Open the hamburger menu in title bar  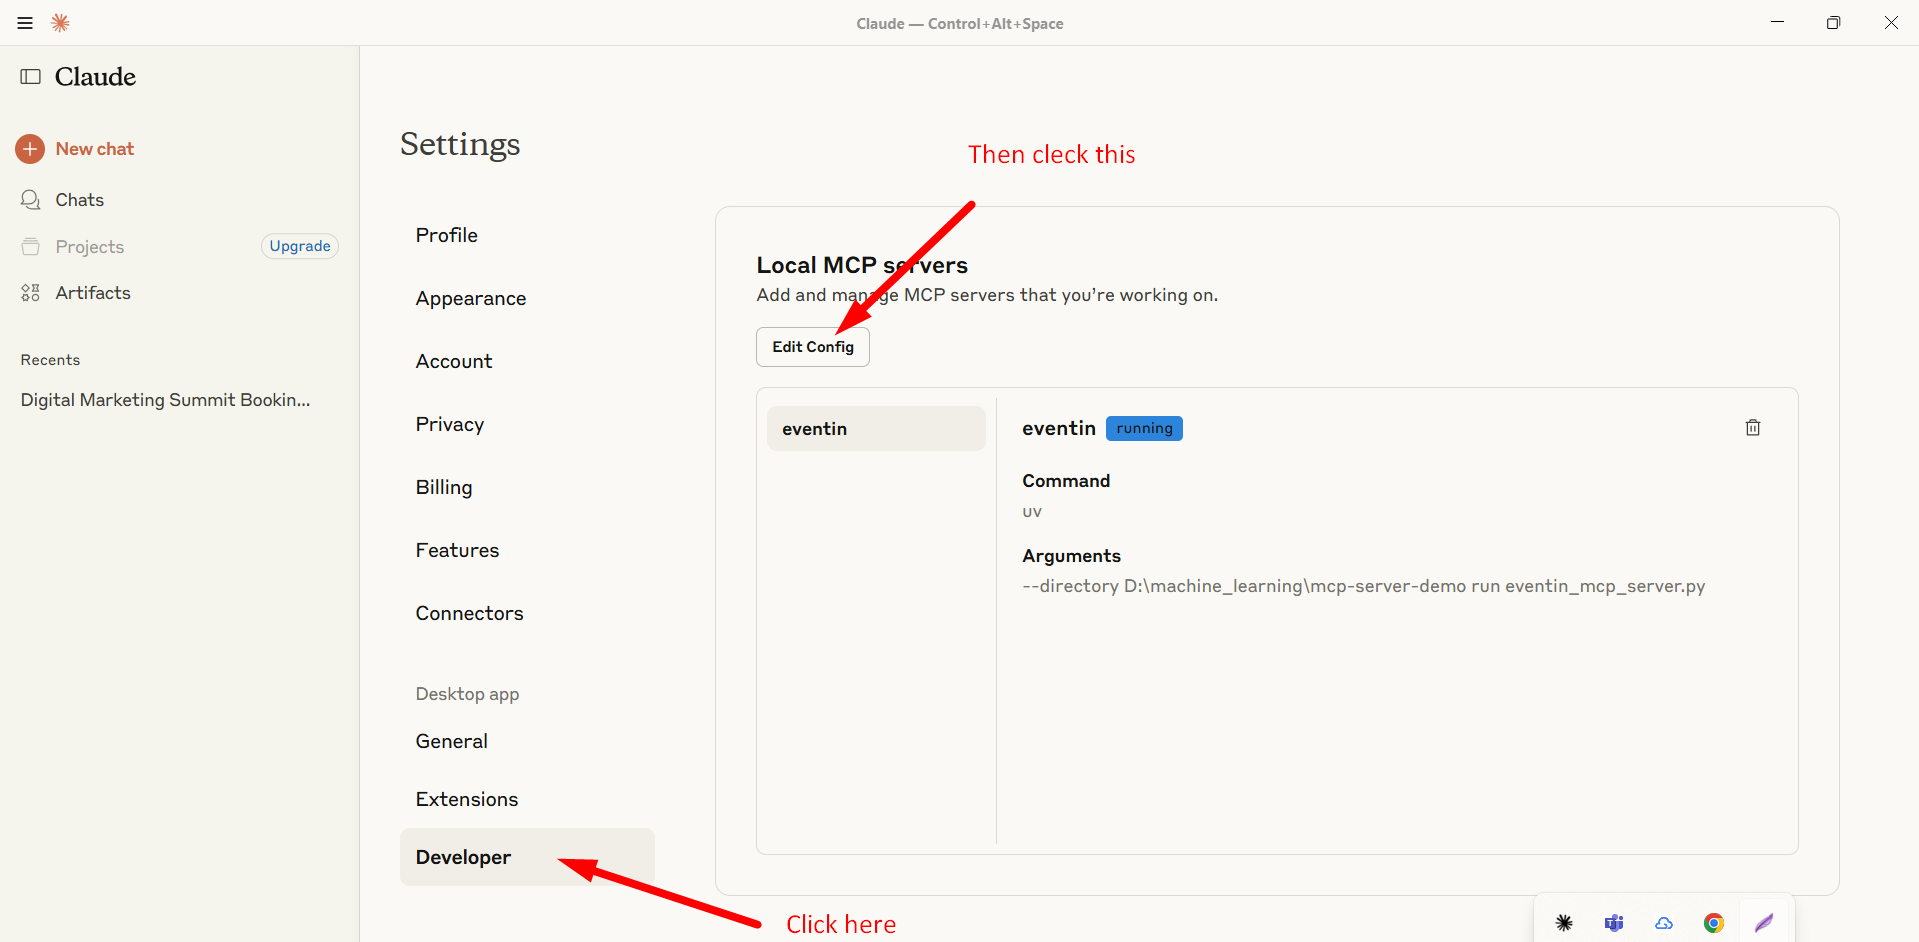25,23
